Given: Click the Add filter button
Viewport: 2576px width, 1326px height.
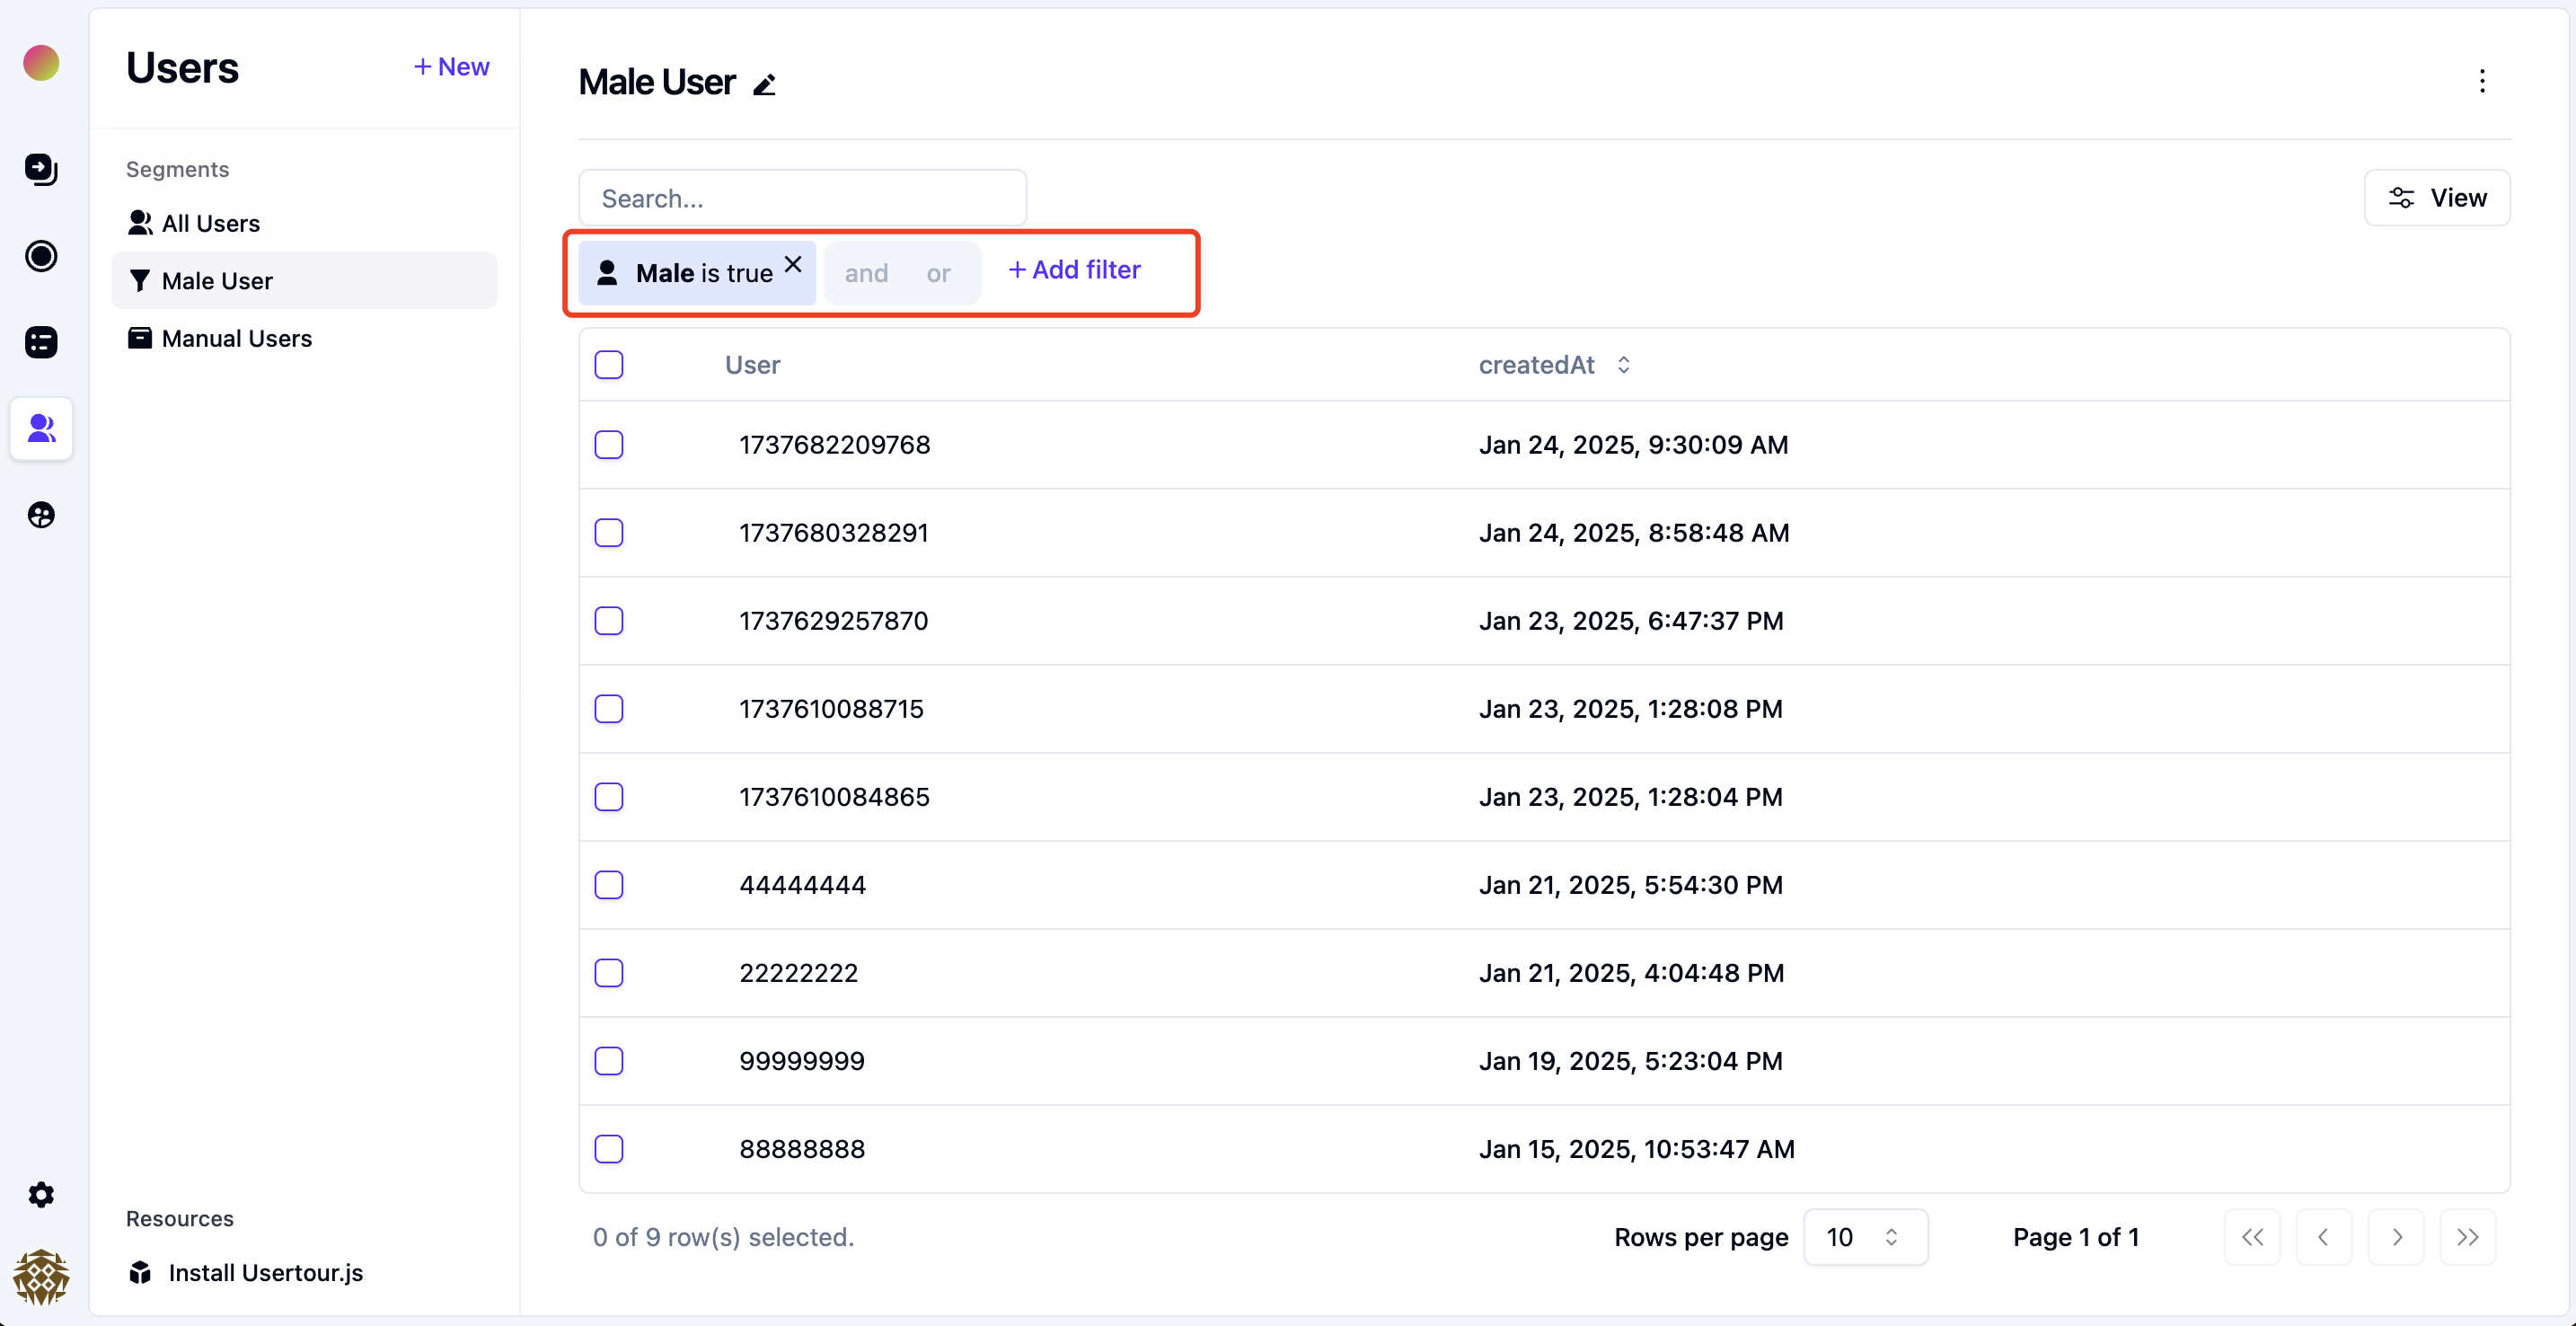Looking at the screenshot, I should tap(1074, 270).
